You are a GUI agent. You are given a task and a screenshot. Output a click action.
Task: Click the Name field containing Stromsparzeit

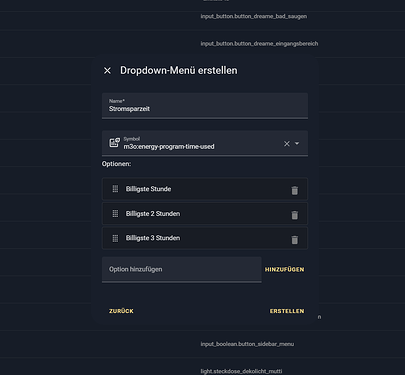pos(205,106)
